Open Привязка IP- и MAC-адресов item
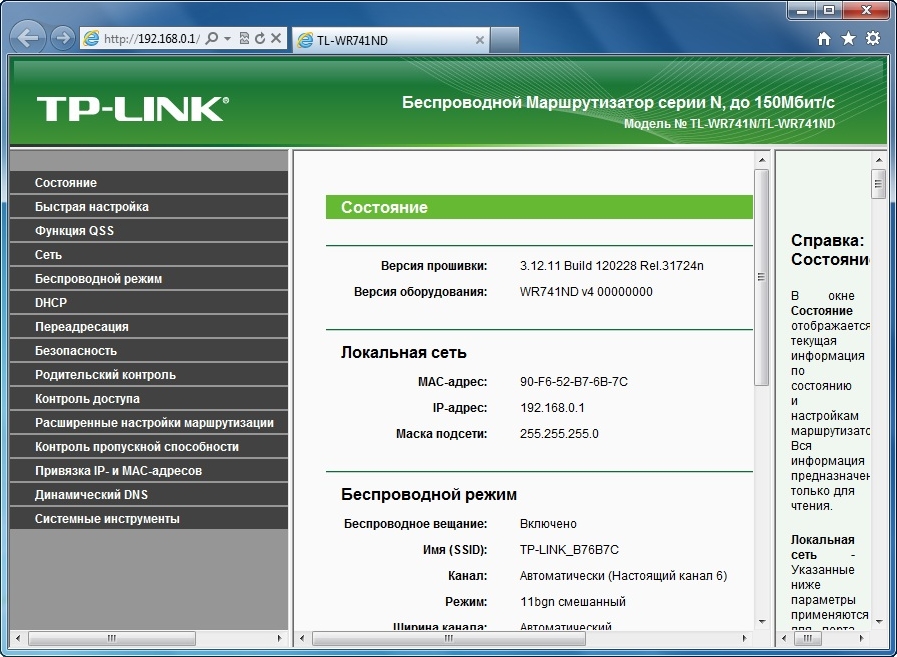Image resolution: width=897 pixels, height=657 pixels. coord(149,471)
